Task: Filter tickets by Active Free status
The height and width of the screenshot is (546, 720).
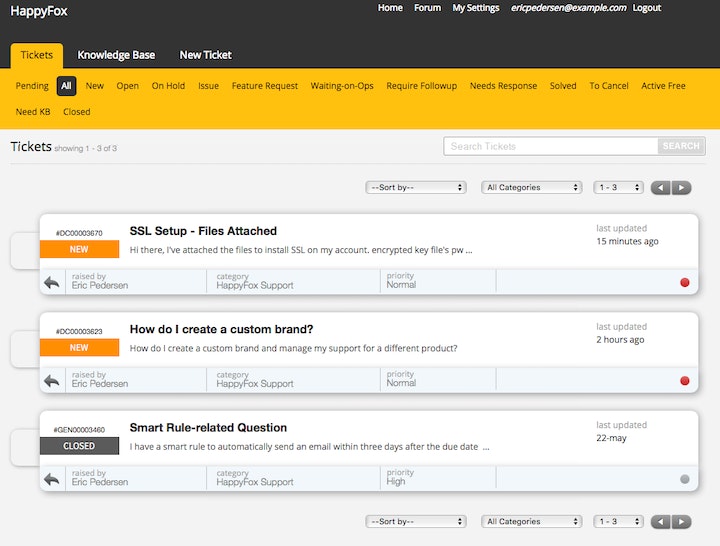Action: [x=663, y=86]
